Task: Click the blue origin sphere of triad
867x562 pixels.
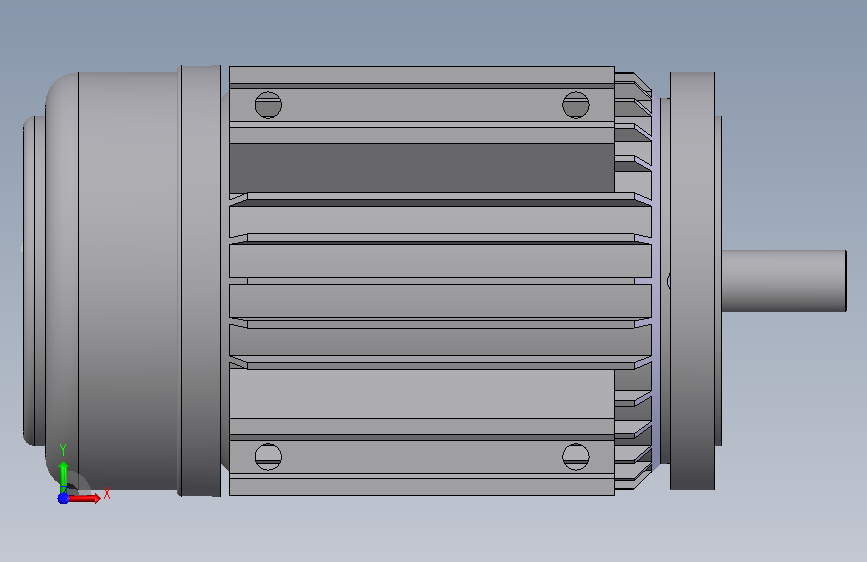Action: [63, 498]
